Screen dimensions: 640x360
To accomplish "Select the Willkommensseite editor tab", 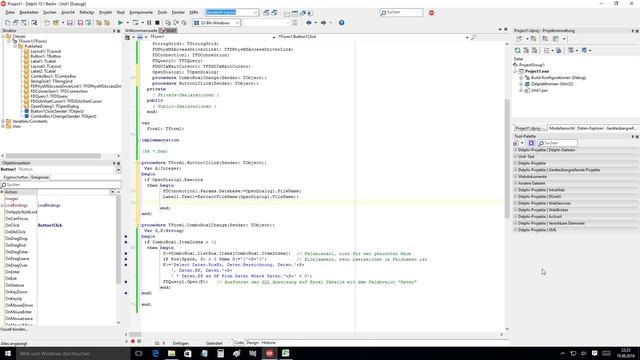I will 141,31.
